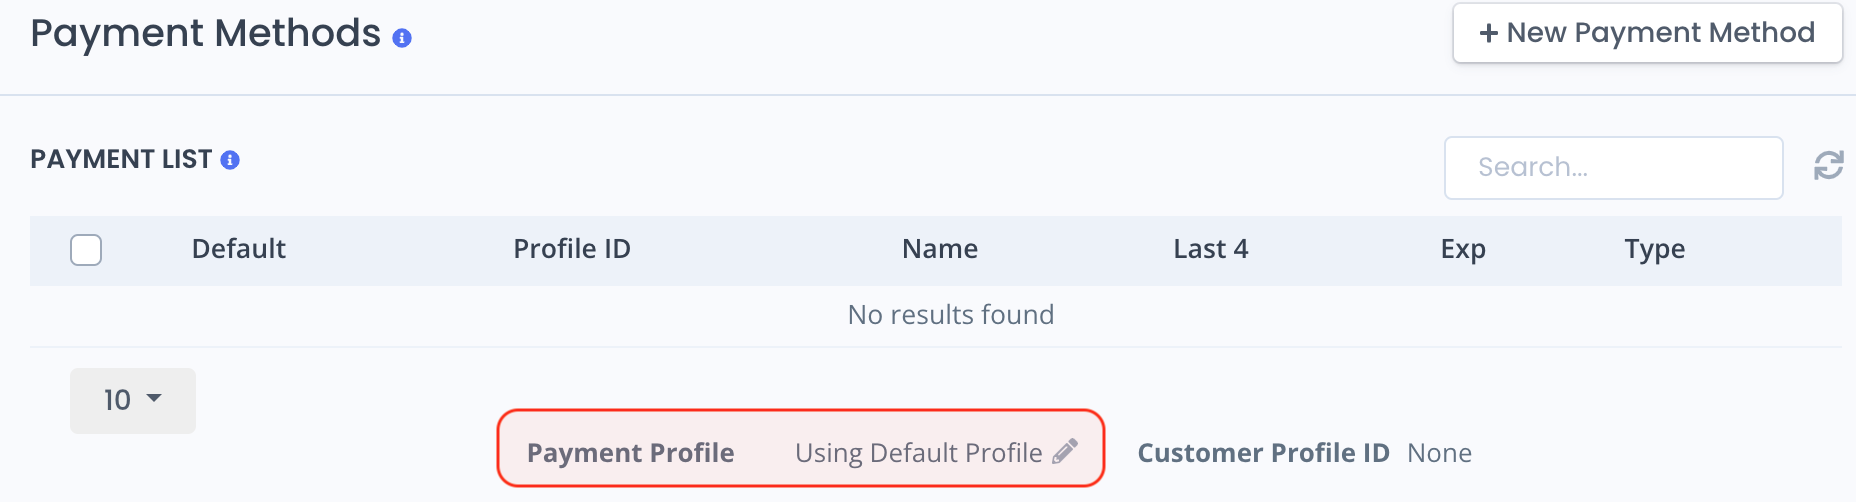
Task: Click the caret arrow beside 10
Action: pyautogui.click(x=154, y=398)
